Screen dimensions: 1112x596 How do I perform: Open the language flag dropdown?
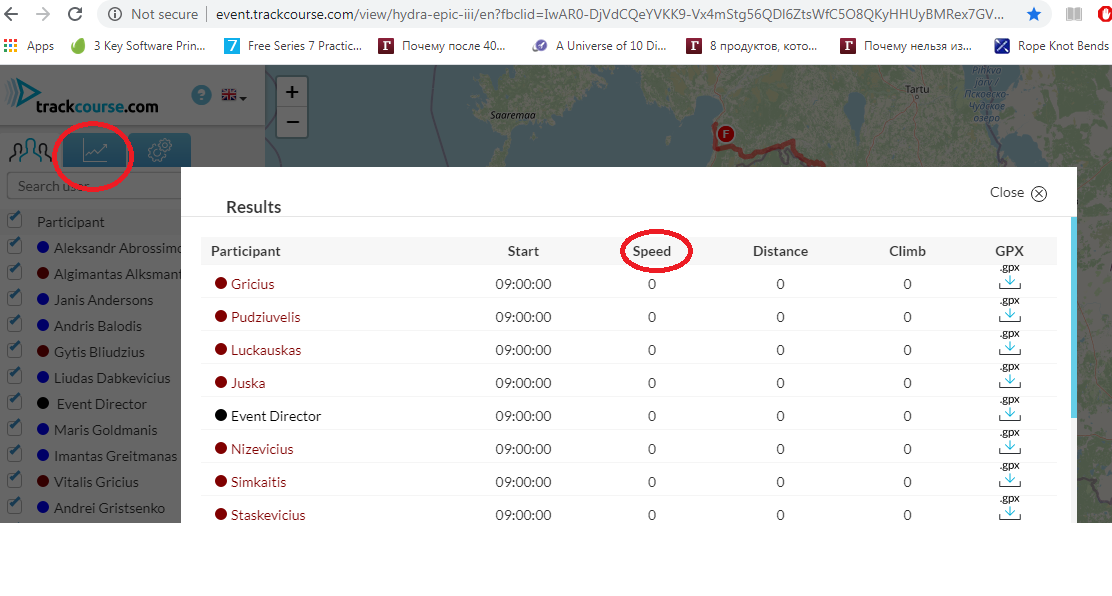[x=233, y=95]
